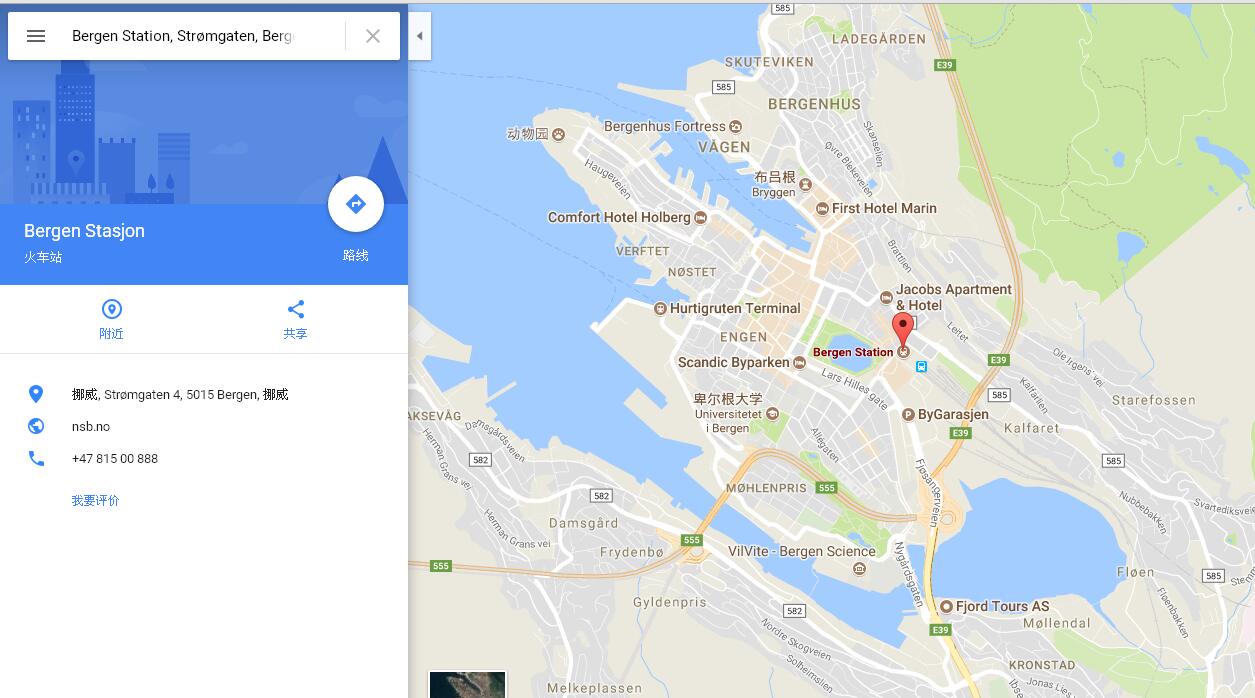Click the address Strømgaten 4 row
Screen dimensions: 1255x698
[204, 394]
